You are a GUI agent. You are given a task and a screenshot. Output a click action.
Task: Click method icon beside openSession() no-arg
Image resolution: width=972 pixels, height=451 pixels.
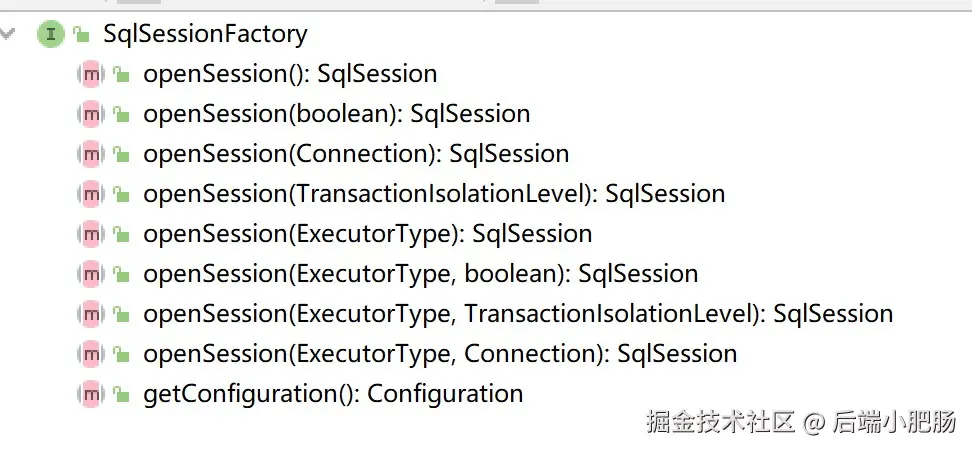91,74
